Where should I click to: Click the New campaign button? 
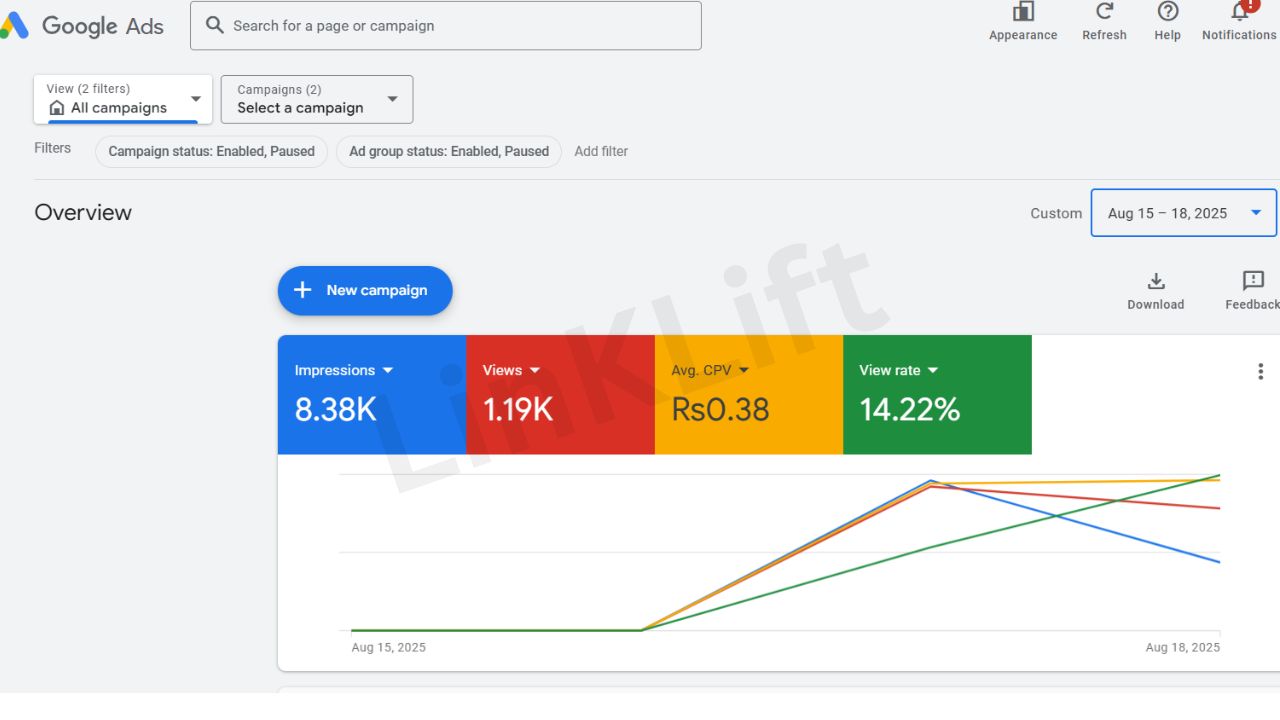[x=365, y=291]
